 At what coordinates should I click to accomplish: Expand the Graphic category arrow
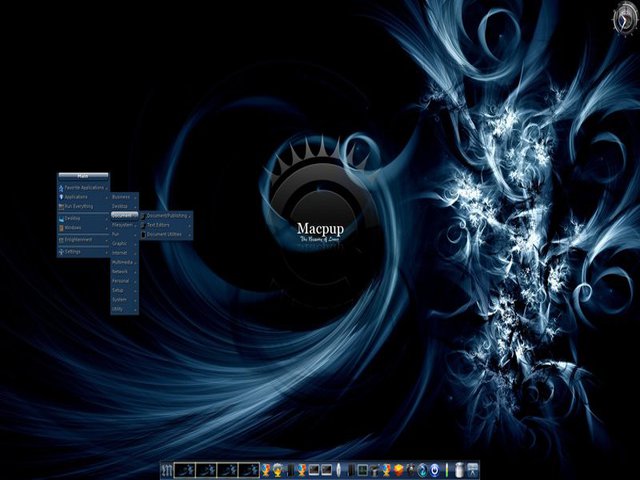point(135,244)
